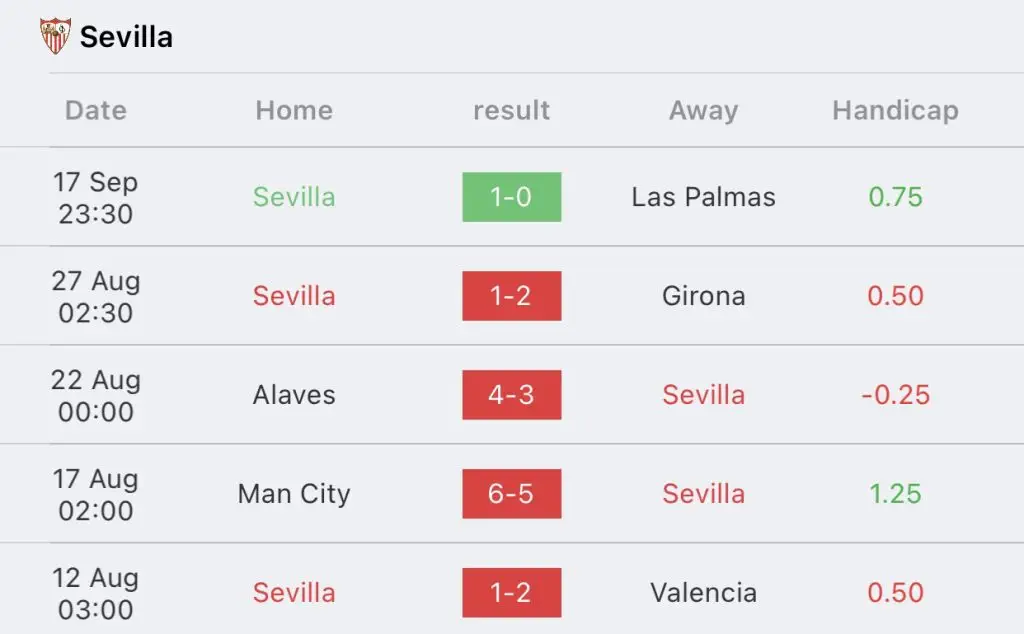Click the Valencia team name
1024x634 pixels.
pos(703,592)
